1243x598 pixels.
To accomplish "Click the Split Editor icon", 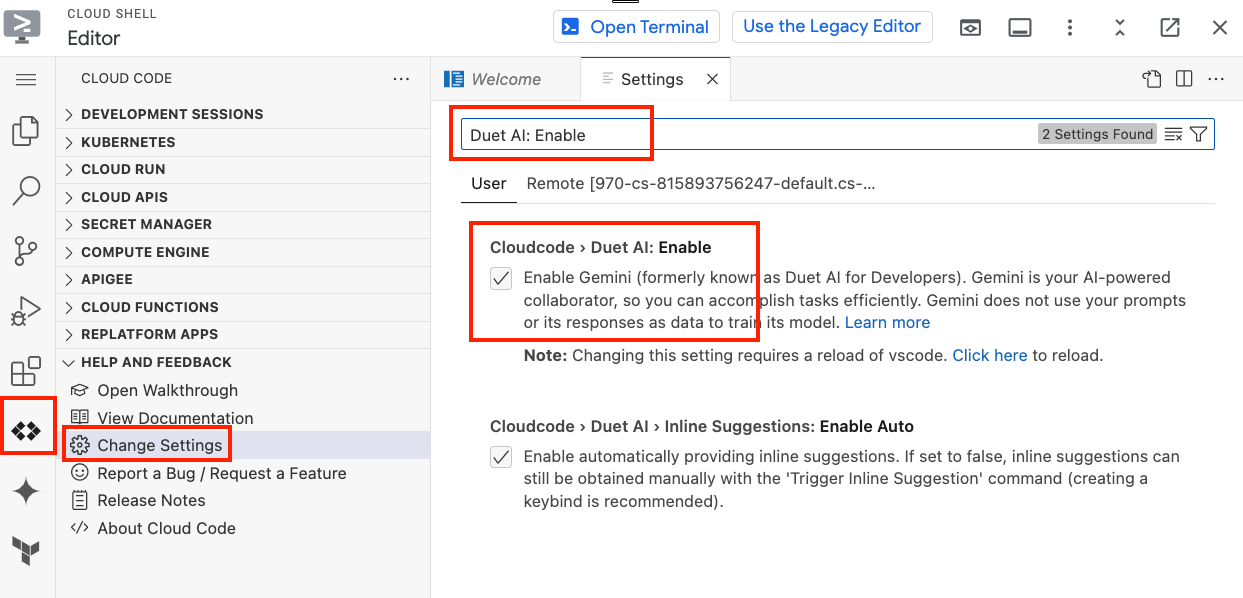I will coord(1184,79).
